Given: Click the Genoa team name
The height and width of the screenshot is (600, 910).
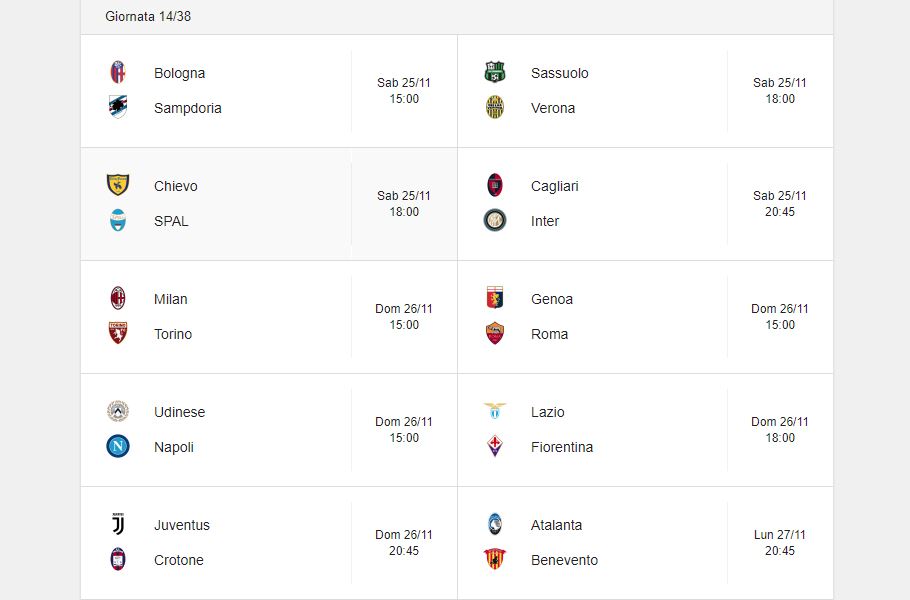Looking at the screenshot, I should tap(552, 299).
